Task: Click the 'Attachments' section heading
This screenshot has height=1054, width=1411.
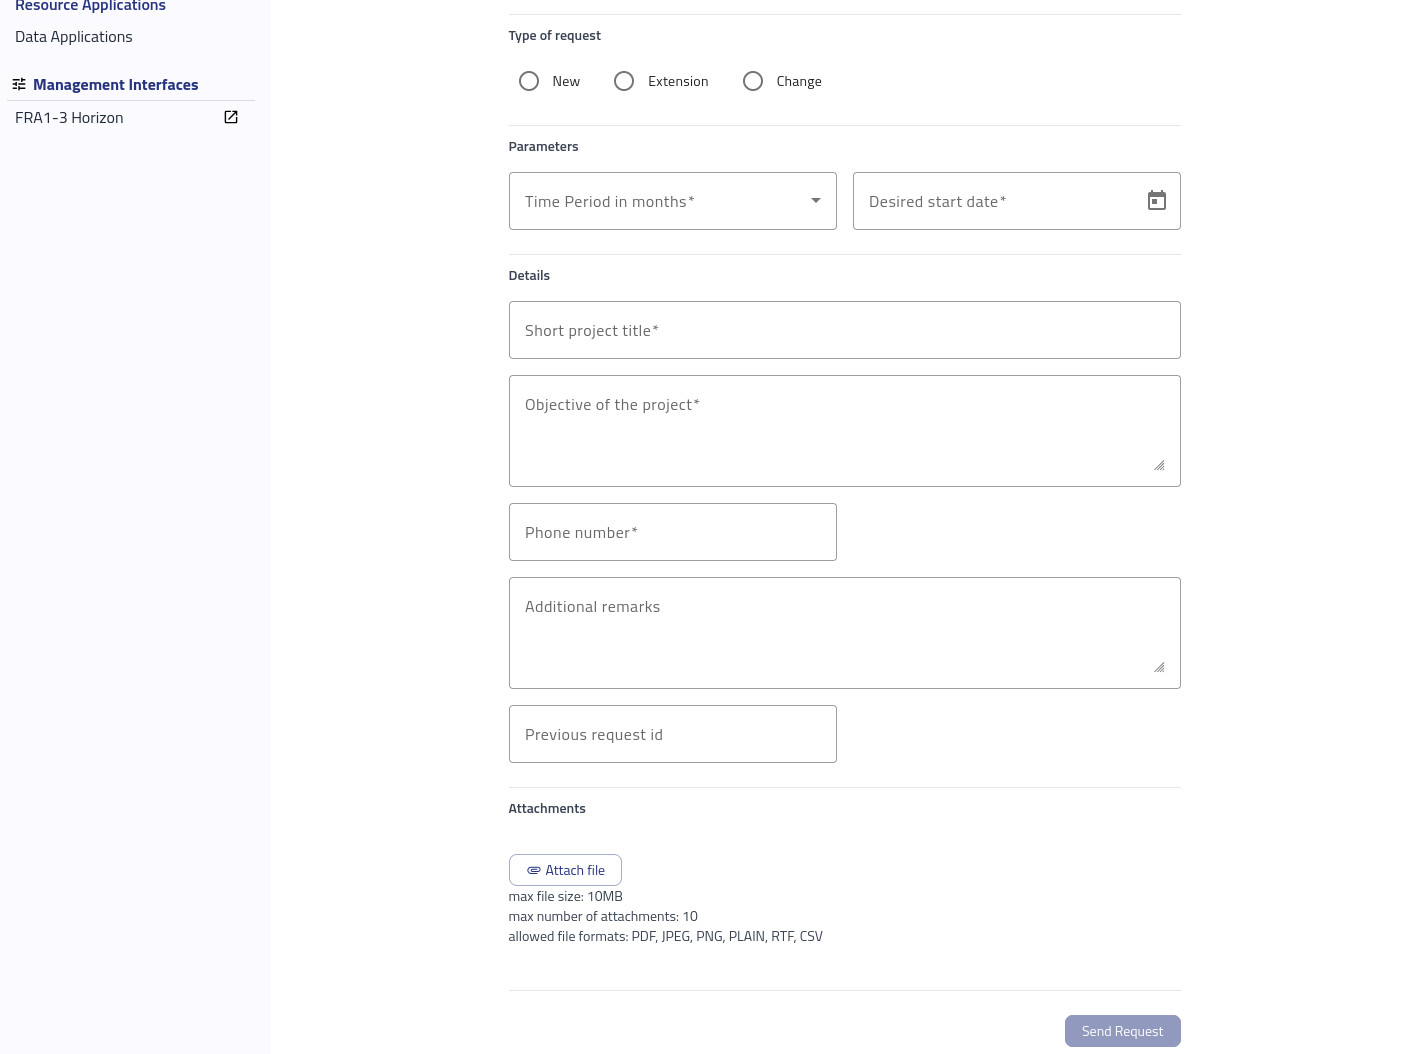Action: pyautogui.click(x=547, y=809)
